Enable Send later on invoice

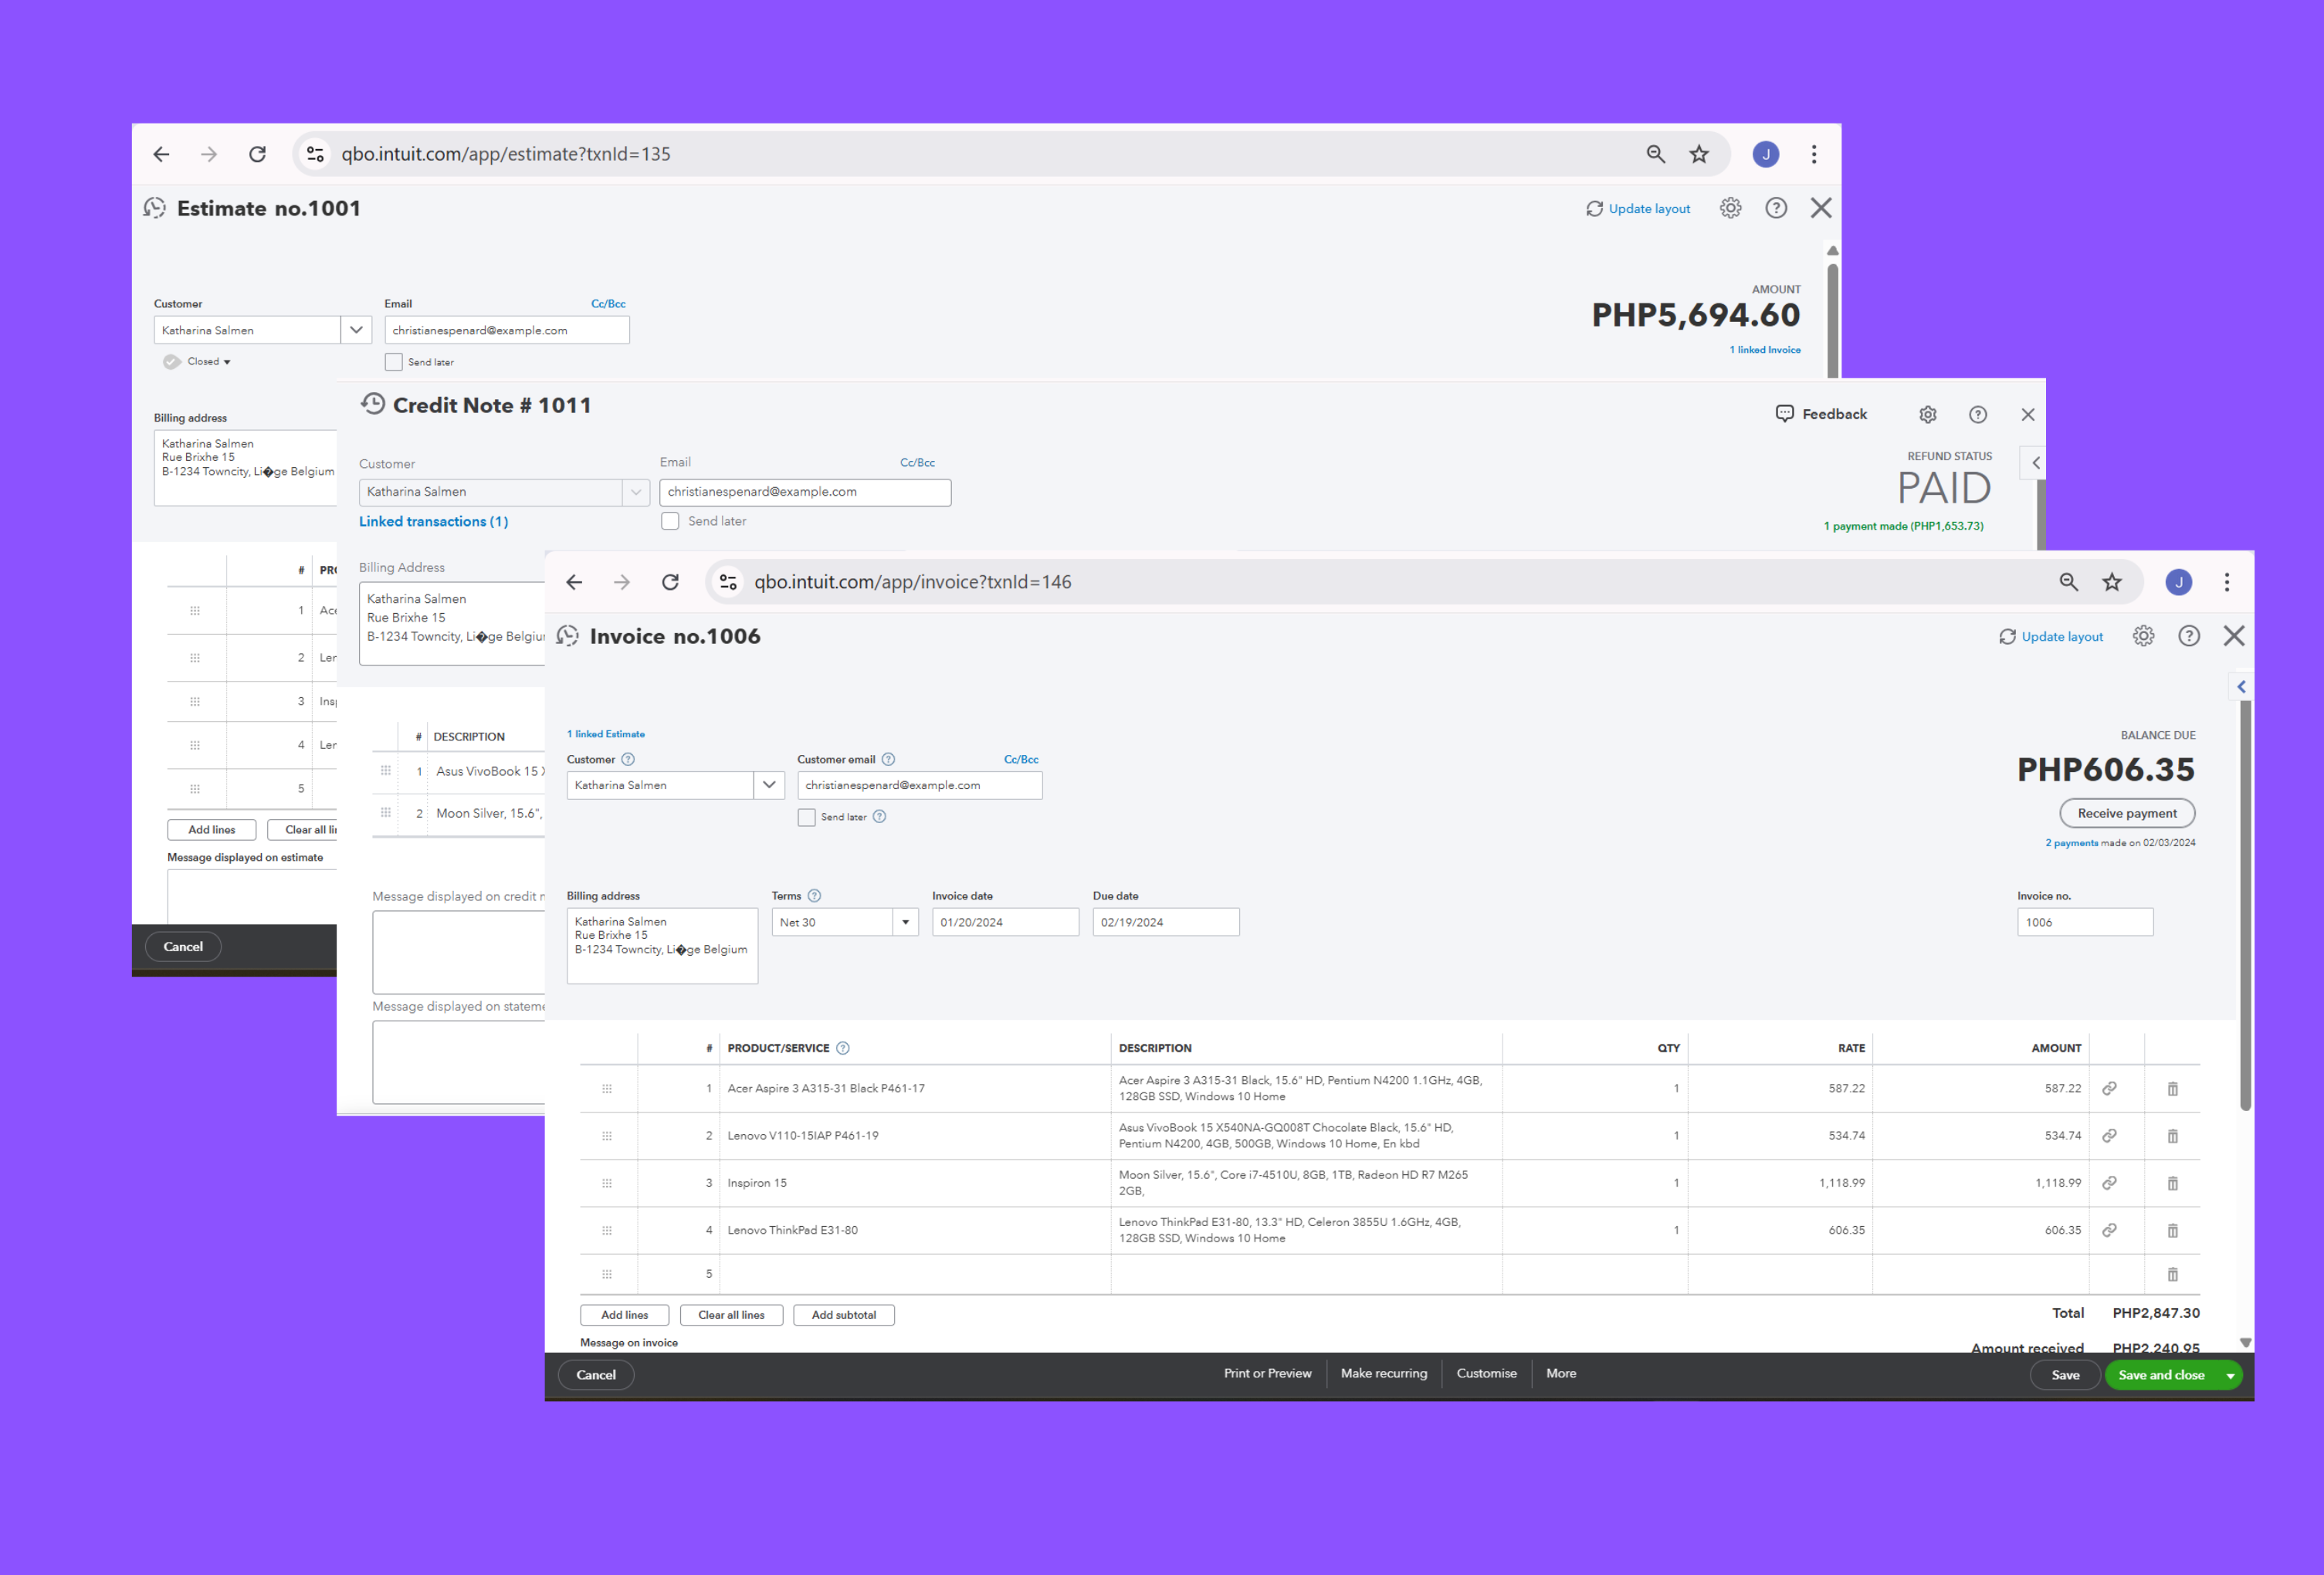pyautogui.click(x=806, y=817)
